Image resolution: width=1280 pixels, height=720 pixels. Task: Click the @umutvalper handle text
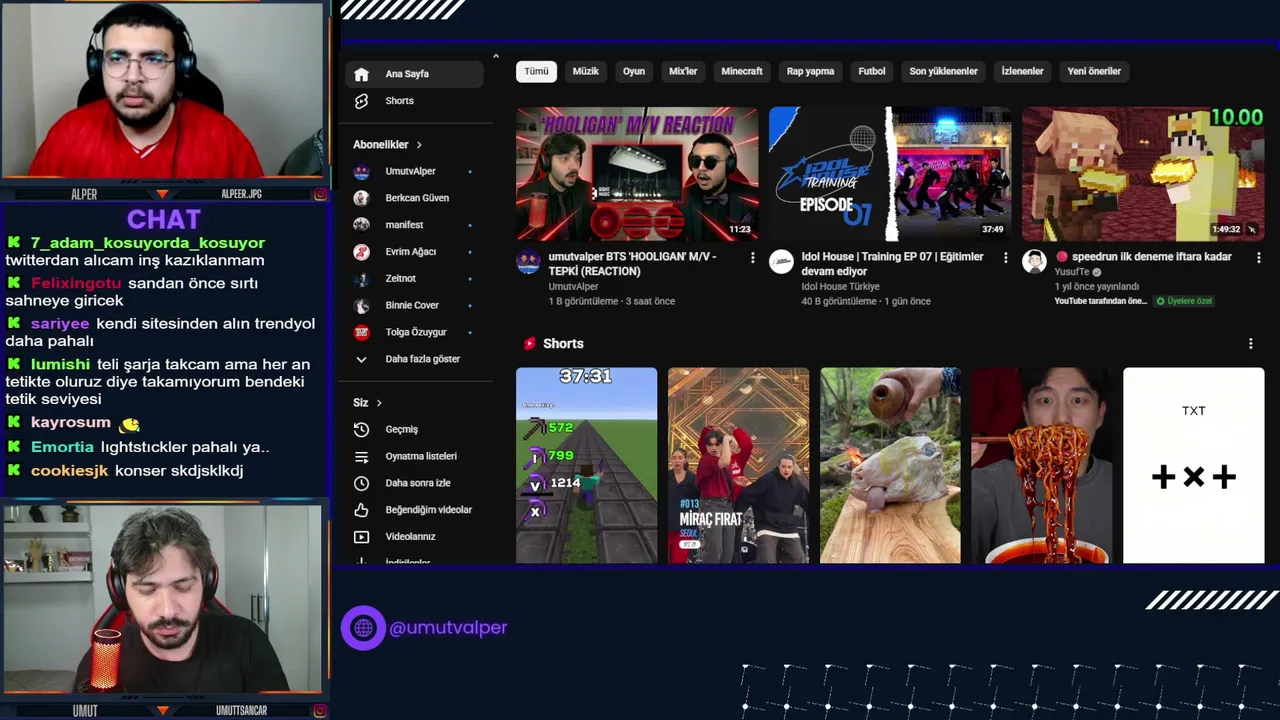(448, 628)
